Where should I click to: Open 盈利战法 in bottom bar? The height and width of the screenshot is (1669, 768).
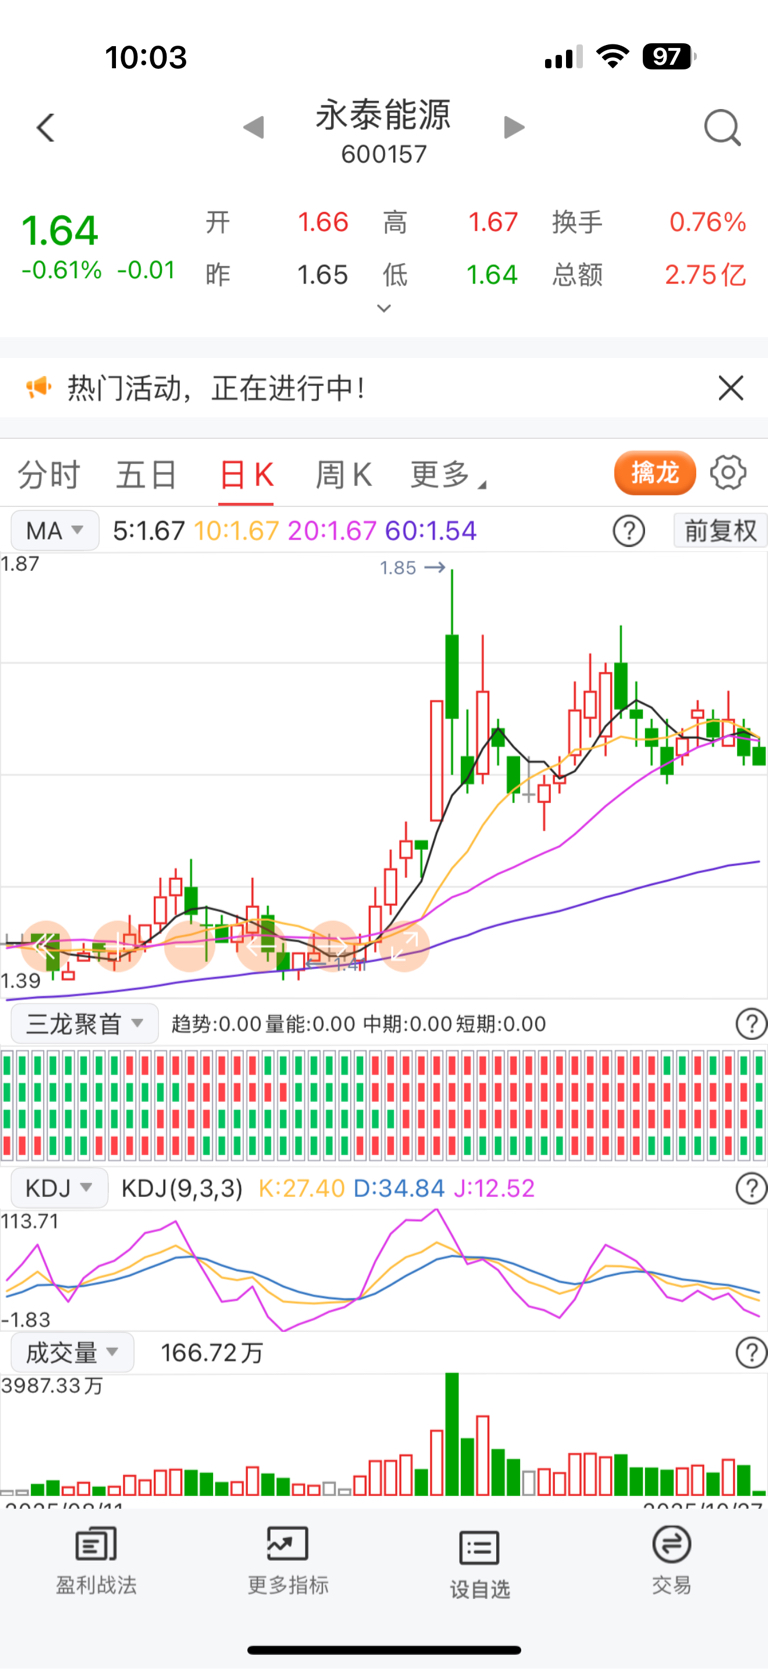[x=96, y=1562]
